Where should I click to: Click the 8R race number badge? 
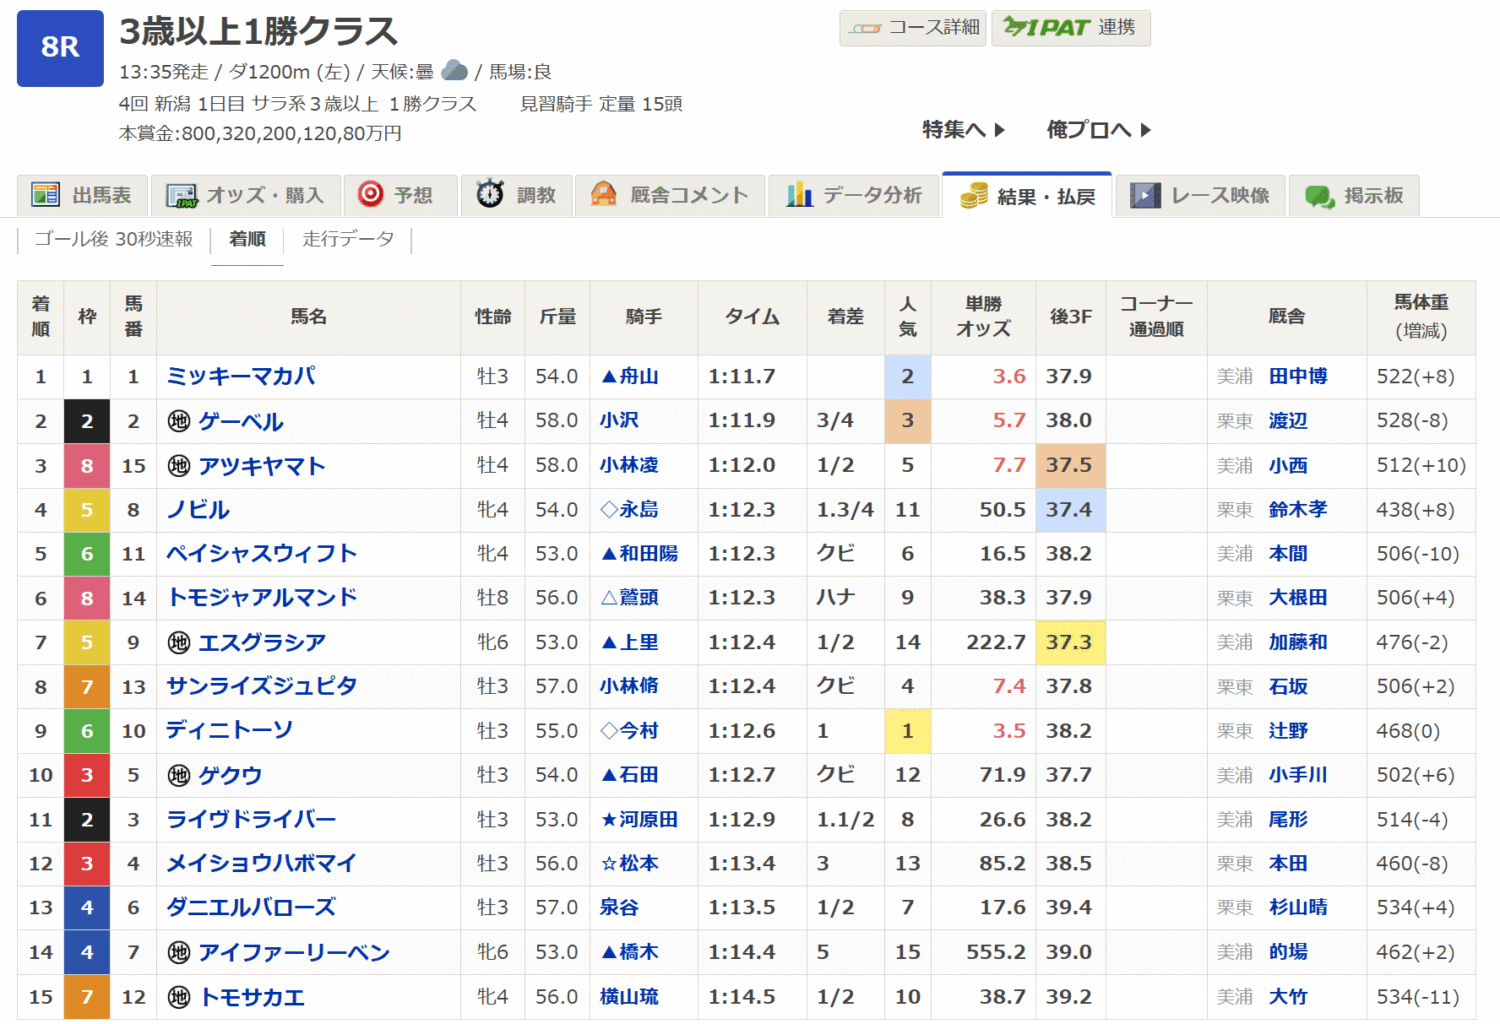(x=60, y=48)
